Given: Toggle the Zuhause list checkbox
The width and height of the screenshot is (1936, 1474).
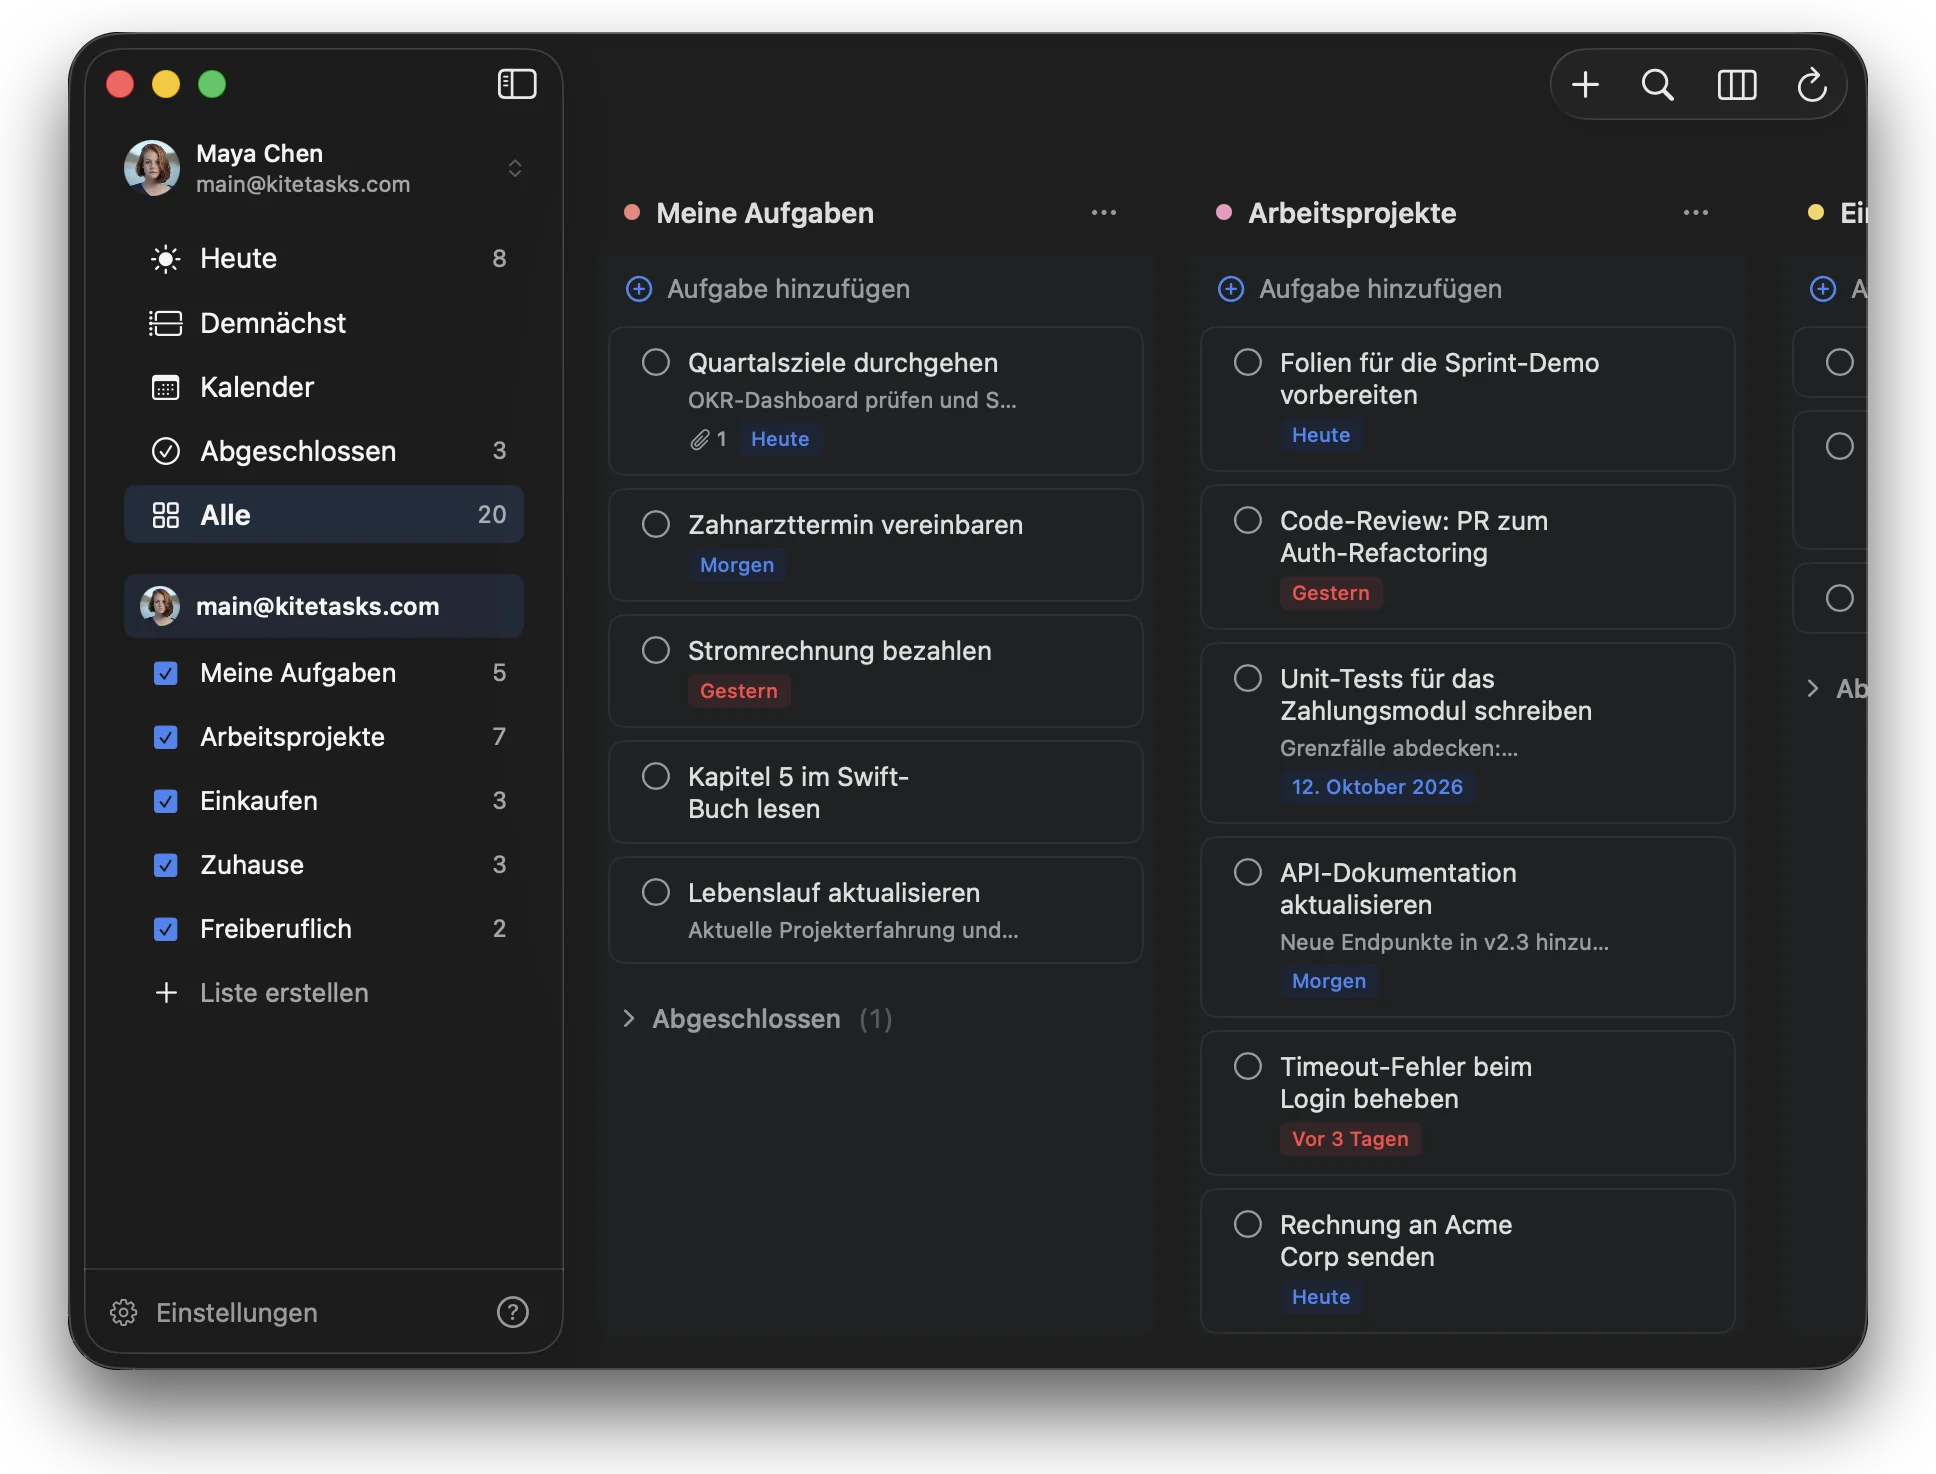Looking at the screenshot, I should coord(166,865).
